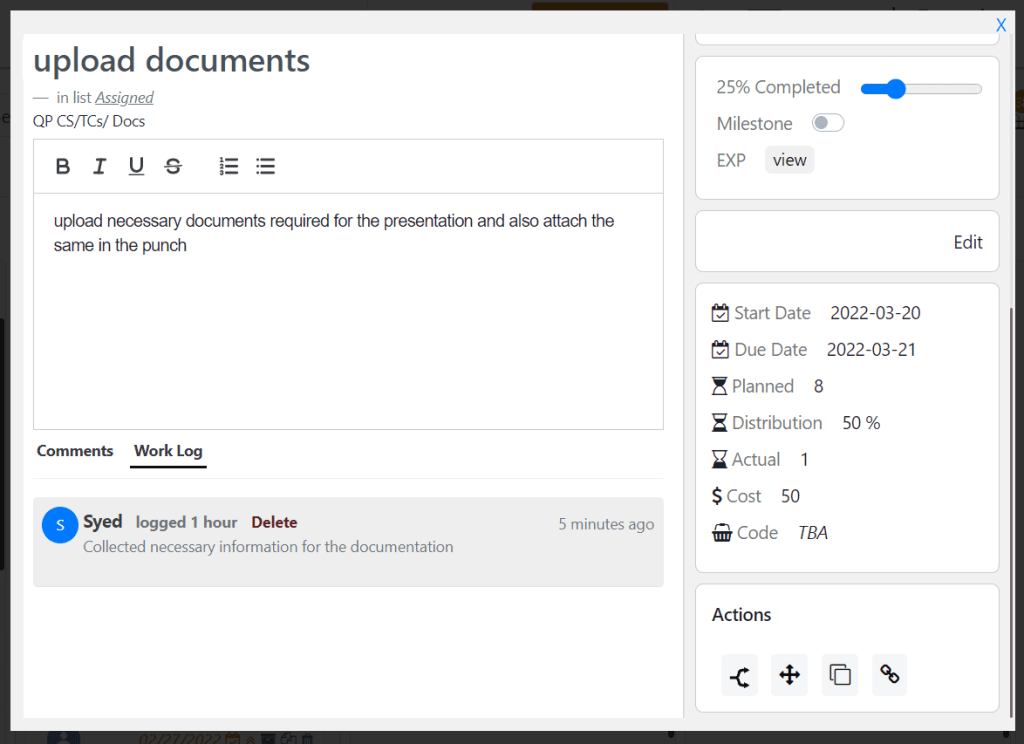1024x744 pixels.
Task: Click the Actual hours value 1
Action: 805,459
